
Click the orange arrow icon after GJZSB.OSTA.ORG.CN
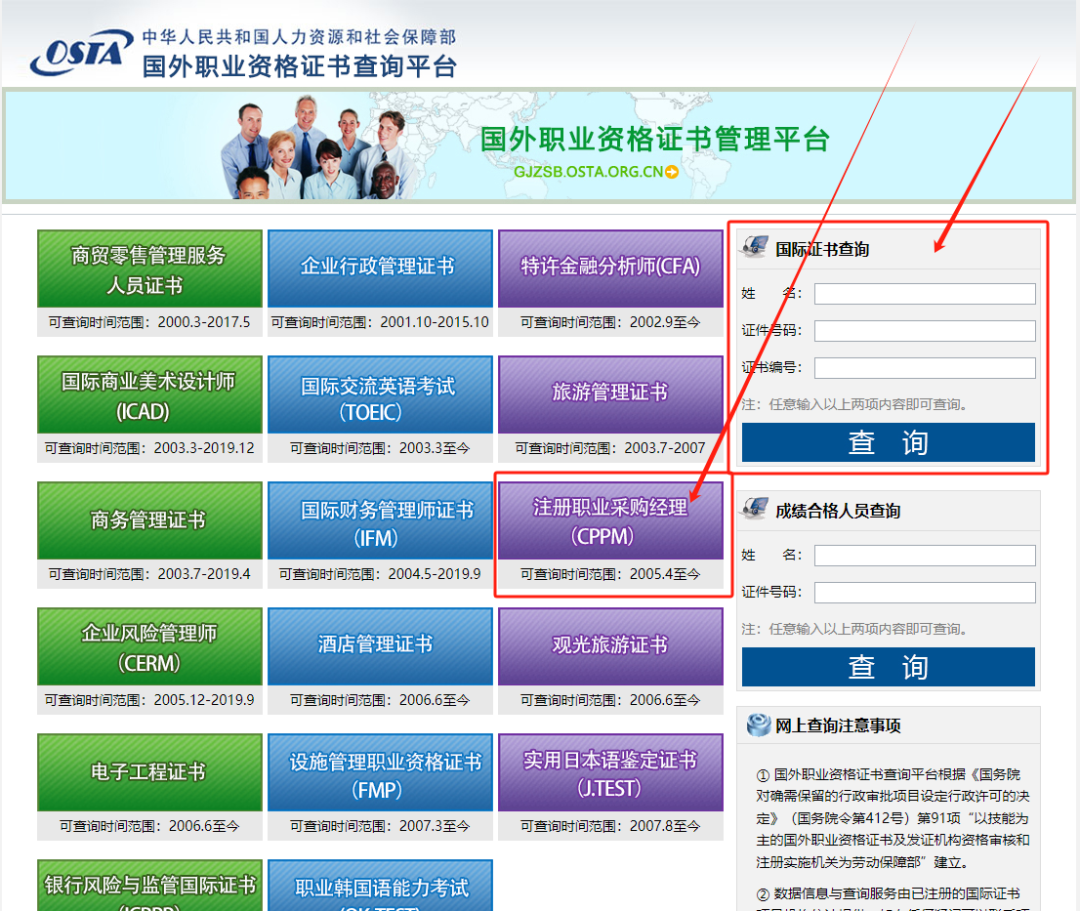pos(672,171)
